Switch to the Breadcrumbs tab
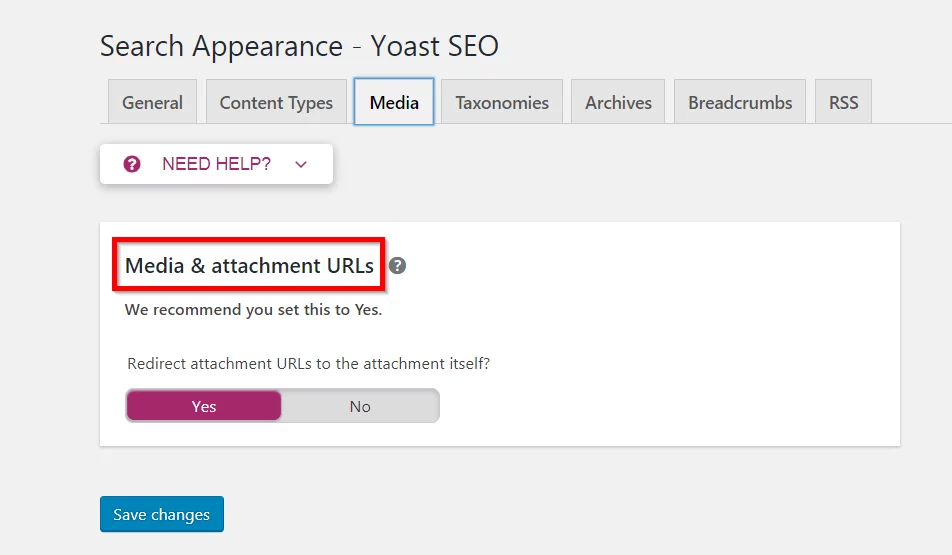952x555 pixels. (740, 102)
